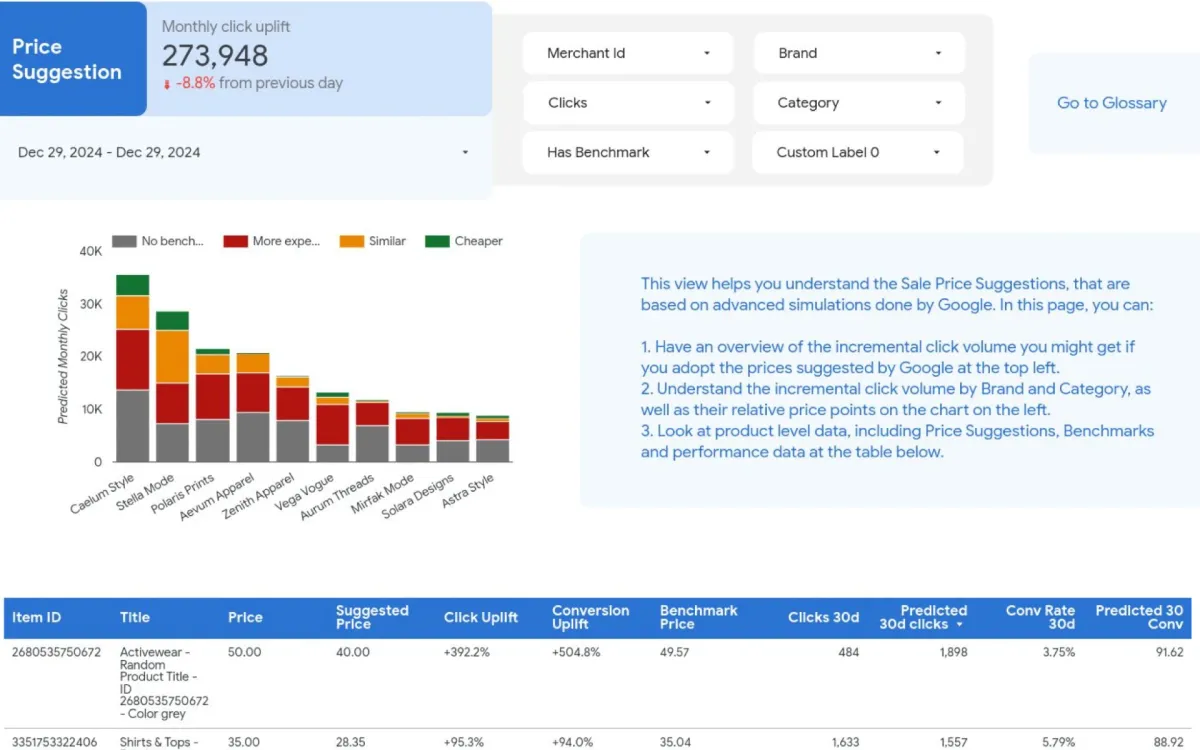Click the Benchmark Price column header
The height and width of the screenshot is (750, 1200).
698,617
